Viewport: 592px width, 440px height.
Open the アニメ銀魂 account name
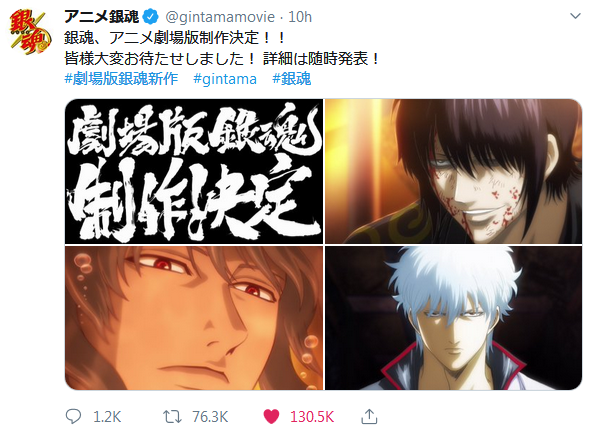[x=101, y=17]
